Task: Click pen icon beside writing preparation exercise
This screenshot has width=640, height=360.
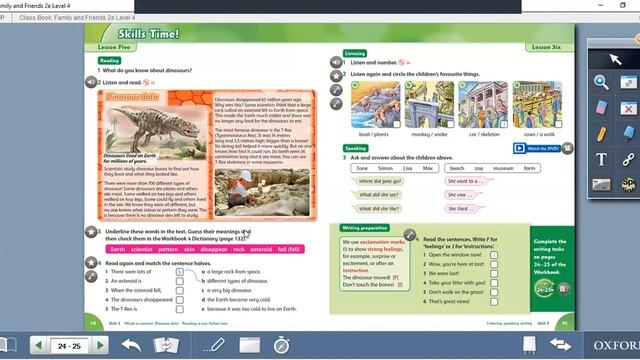Action: [410, 235]
